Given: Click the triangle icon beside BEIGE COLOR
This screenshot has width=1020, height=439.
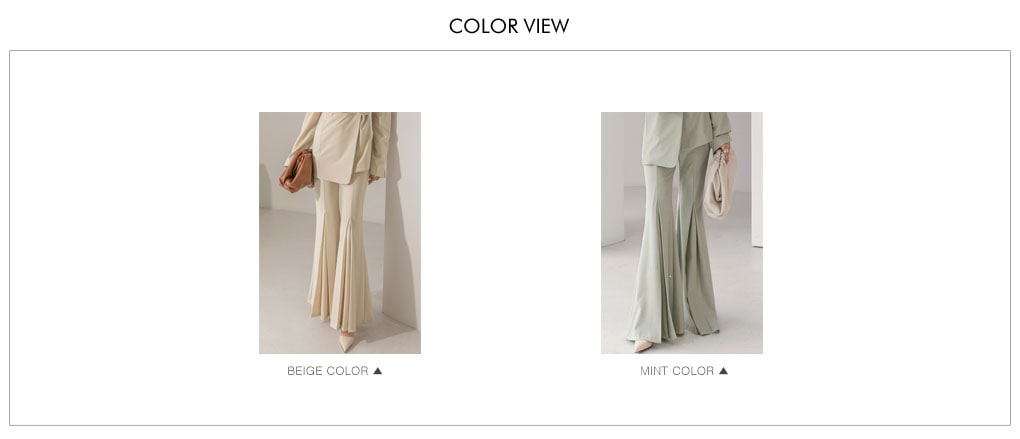Looking at the screenshot, I should (x=377, y=371).
